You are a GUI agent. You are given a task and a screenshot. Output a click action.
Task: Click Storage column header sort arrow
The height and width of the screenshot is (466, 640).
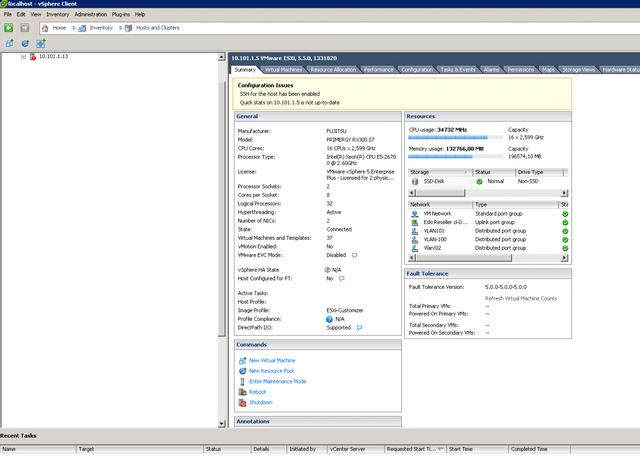466,172
